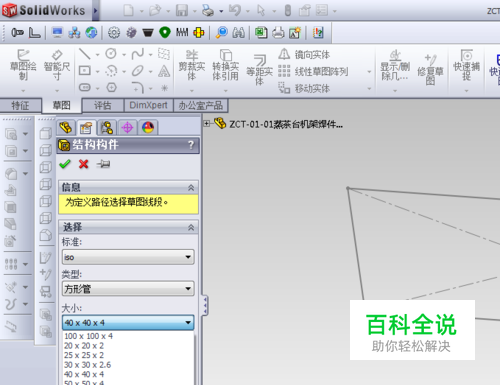The width and height of the screenshot is (500, 385).
Task: Pin the structural member panel open
Action: point(103,164)
